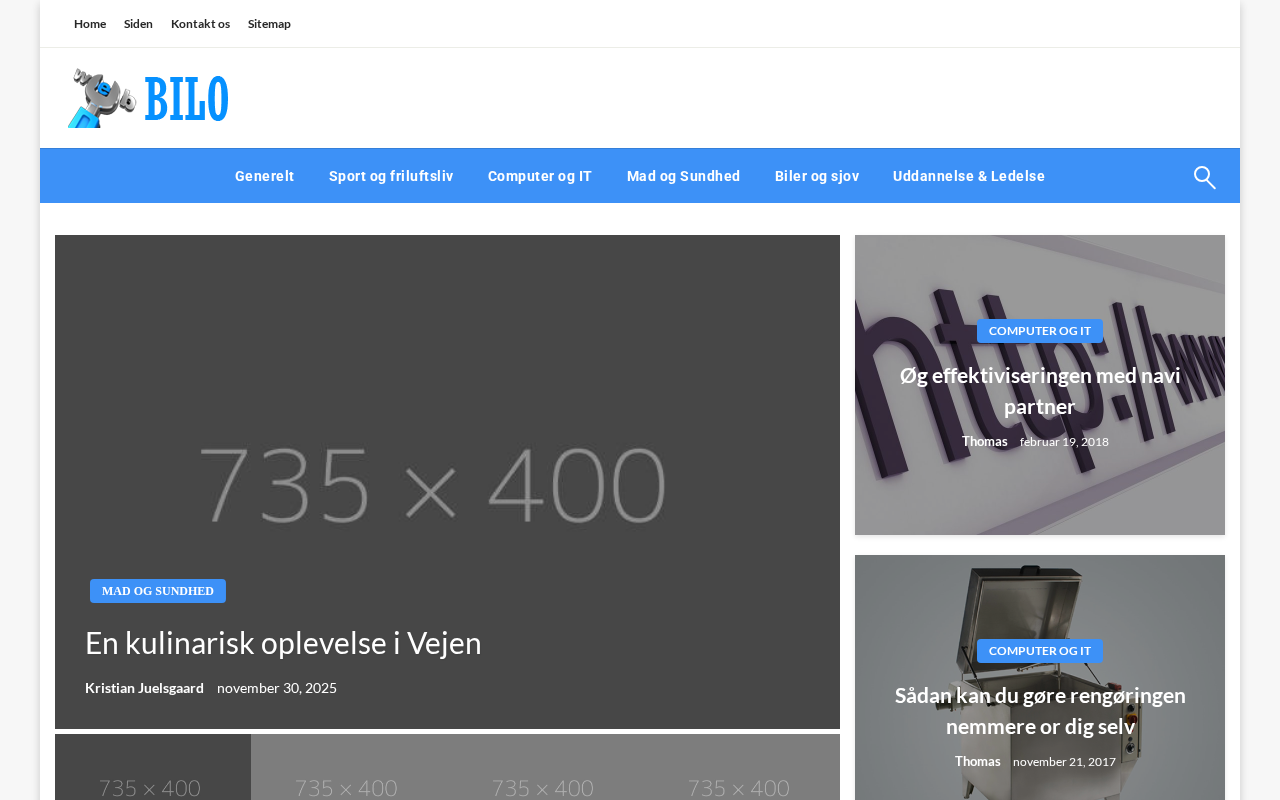Click the MAD OG SUNDHED category badge
The image size is (1280, 800).
point(158,591)
